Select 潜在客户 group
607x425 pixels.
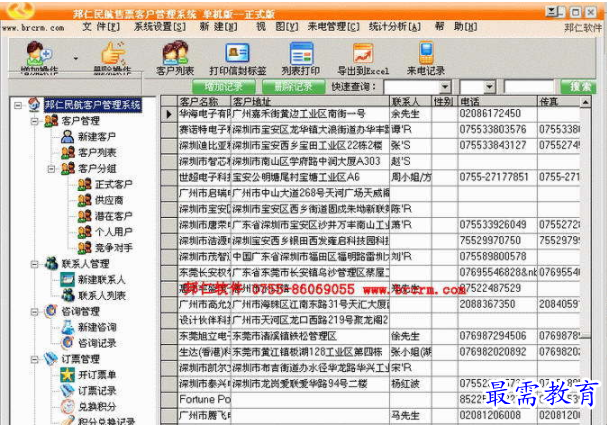click(x=114, y=216)
